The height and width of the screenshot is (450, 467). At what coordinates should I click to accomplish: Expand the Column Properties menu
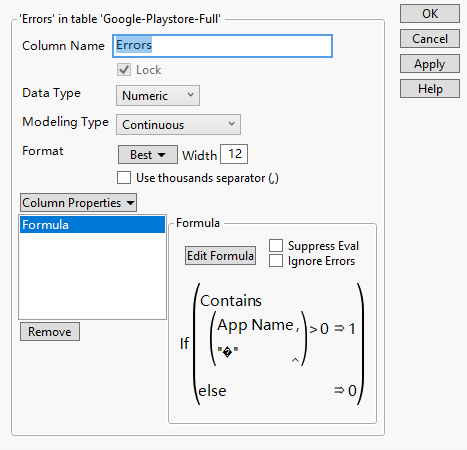[x=78, y=203]
